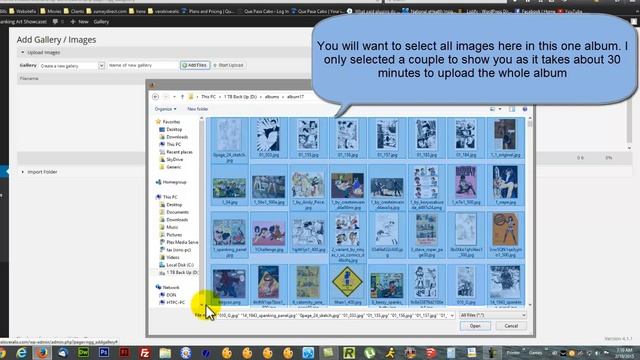This screenshot has height=360, width=640.
Task: Select Local Disk (C:) in navigation pane
Action: tap(180, 265)
